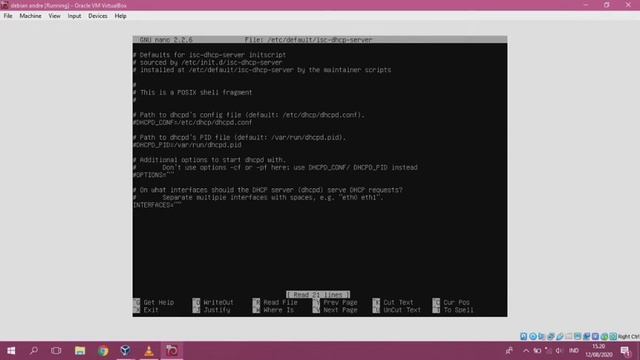Open the Input menu
The image size is (640, 360).
(74, 16)
